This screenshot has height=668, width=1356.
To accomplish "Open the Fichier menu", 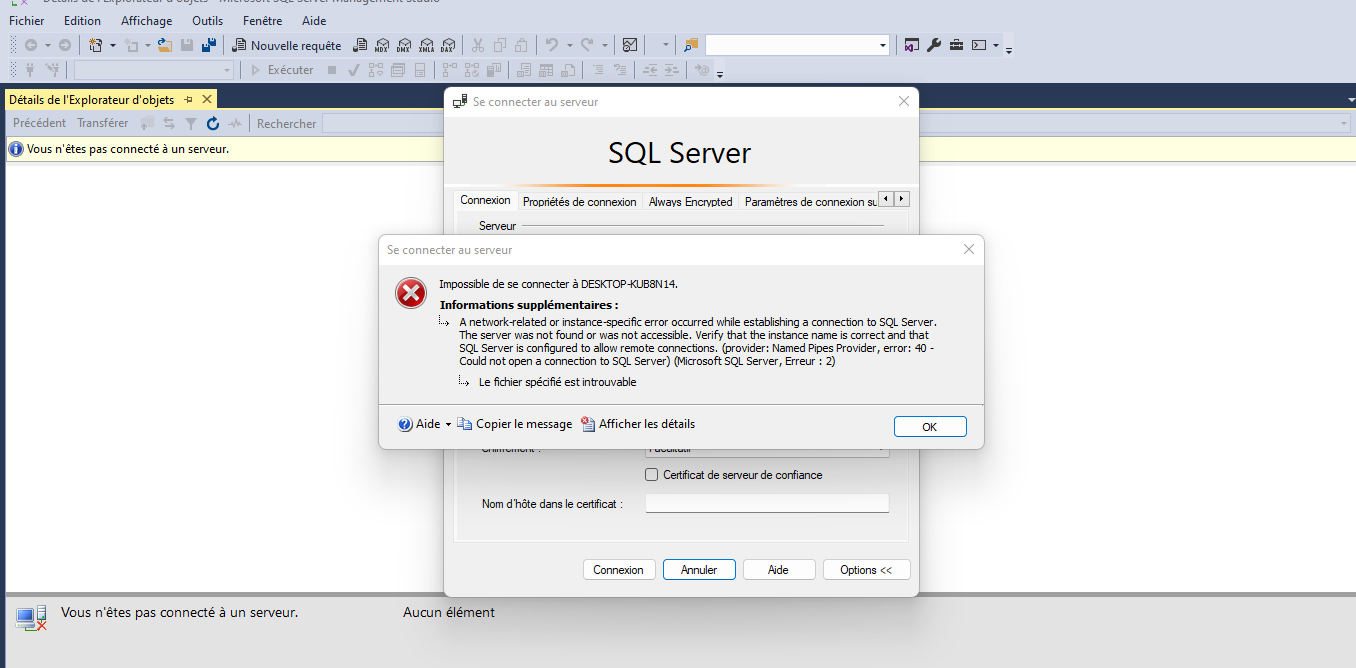I will 27,21.
